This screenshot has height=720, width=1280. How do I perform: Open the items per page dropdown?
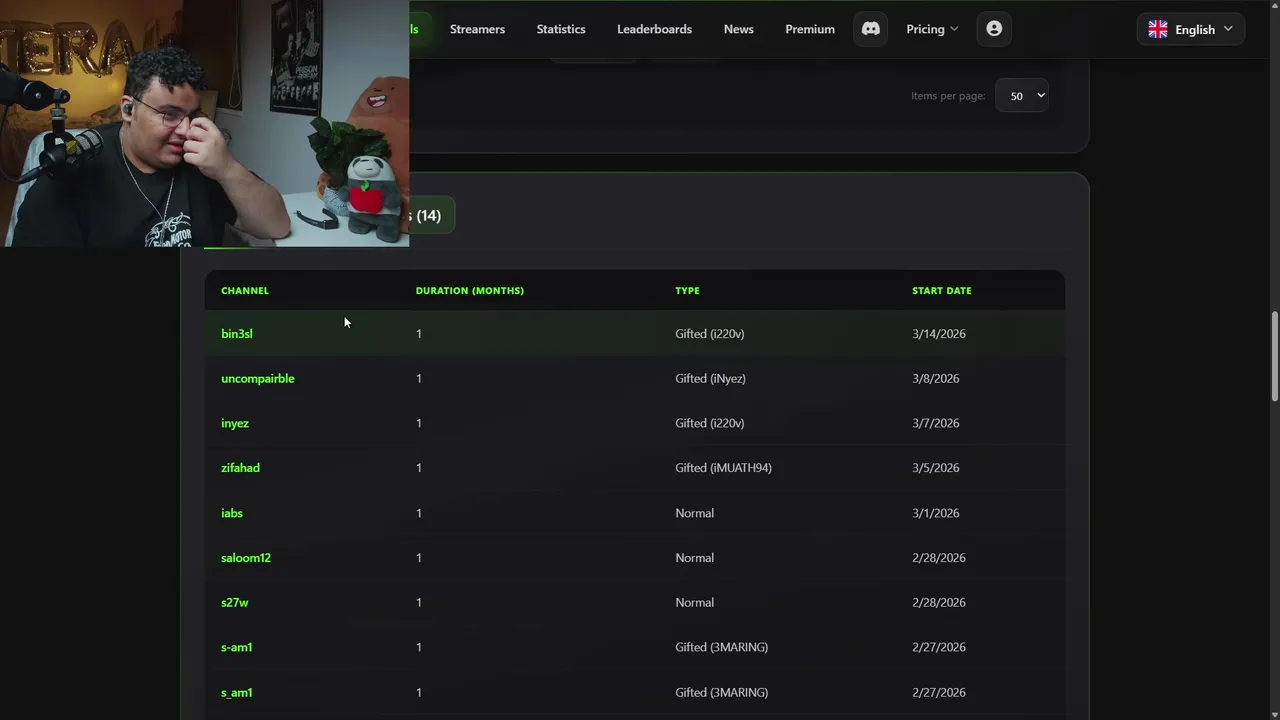(x=1022, y=96)
